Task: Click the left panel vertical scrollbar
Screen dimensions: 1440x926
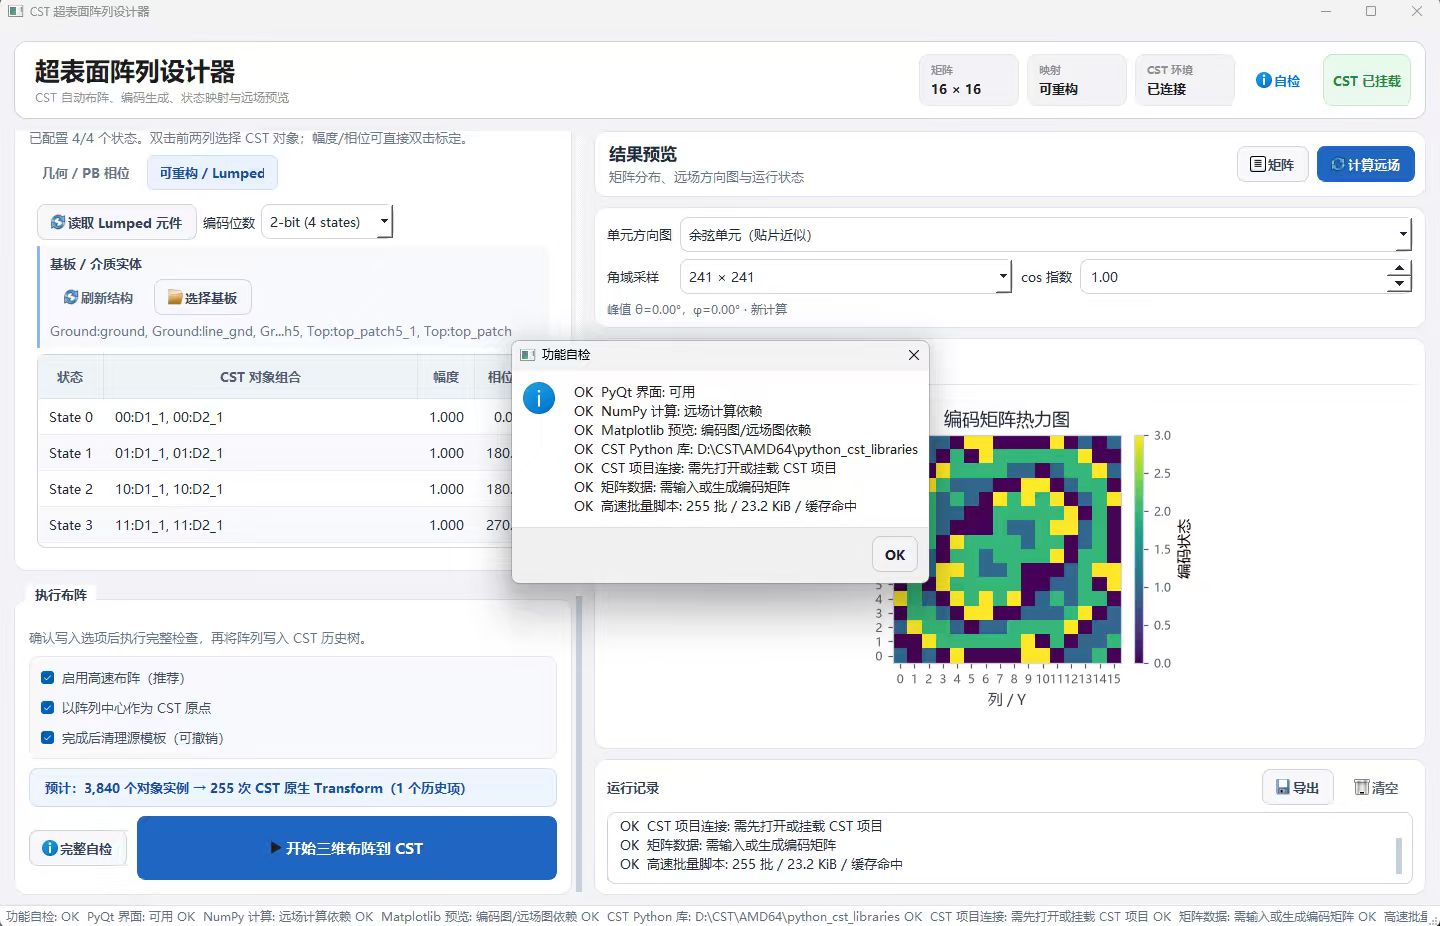Action: tap(579, 745)
